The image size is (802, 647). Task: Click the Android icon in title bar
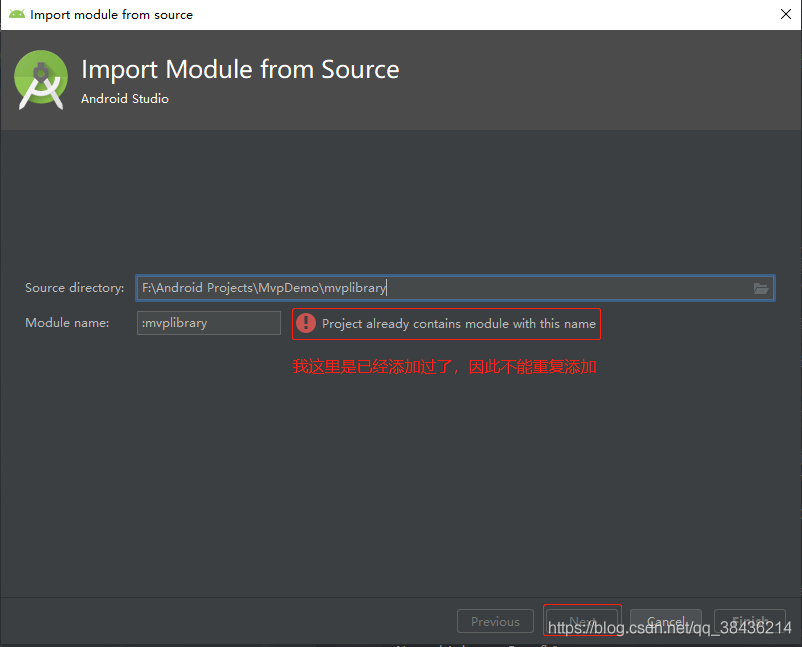[17, 14]
